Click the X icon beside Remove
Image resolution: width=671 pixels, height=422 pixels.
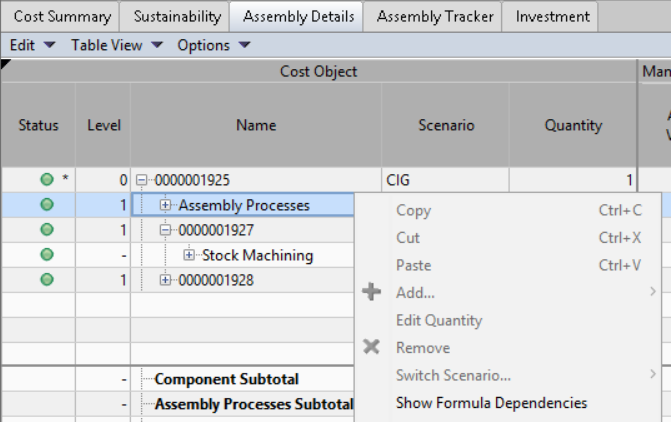[372, 348]
